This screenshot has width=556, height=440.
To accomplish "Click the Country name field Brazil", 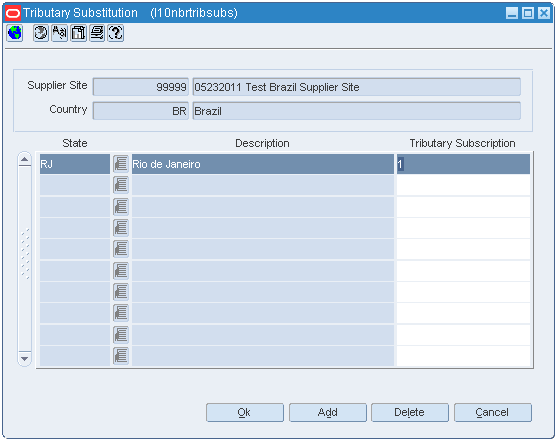I will coord(357,111).
